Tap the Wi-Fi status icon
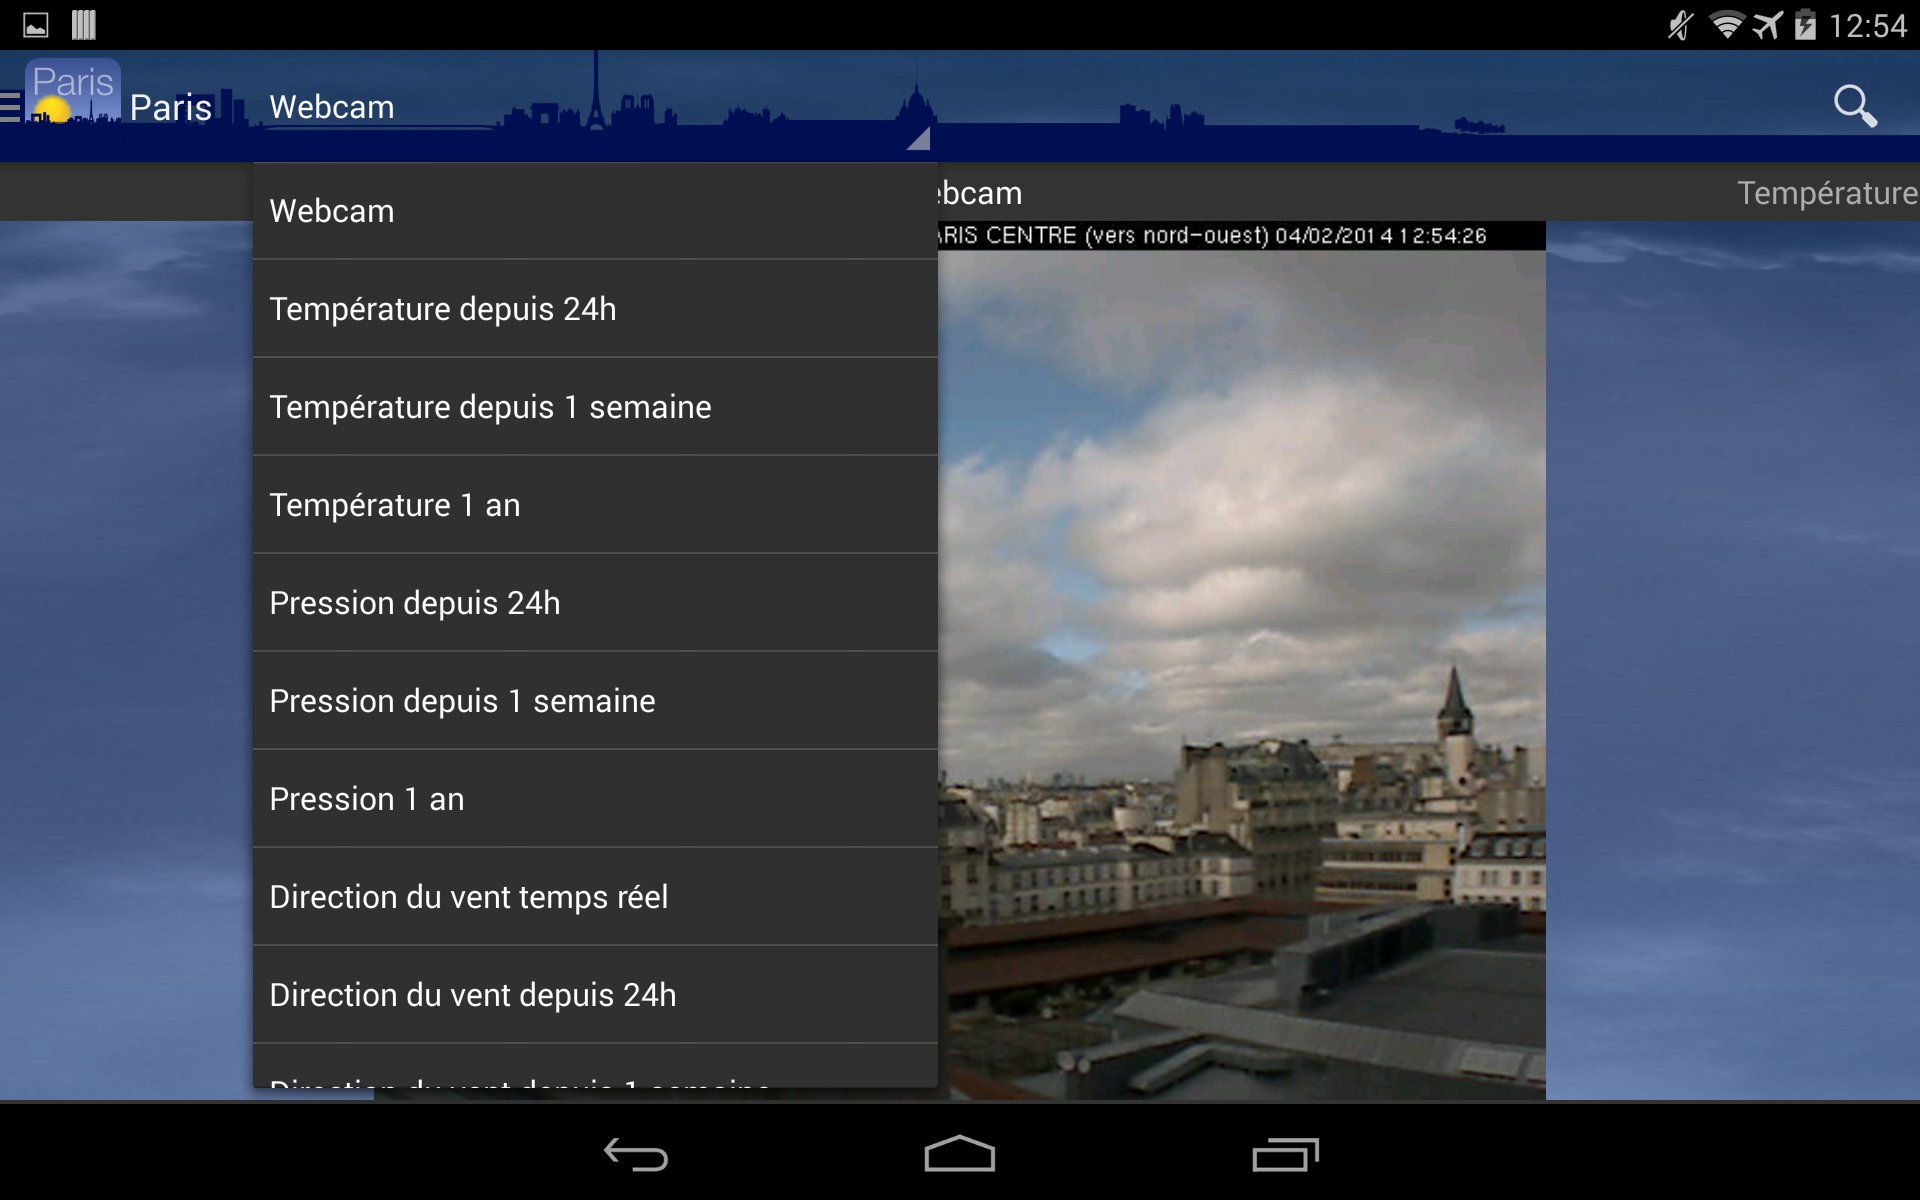1920x1200 pixels. coord(1727,25)
